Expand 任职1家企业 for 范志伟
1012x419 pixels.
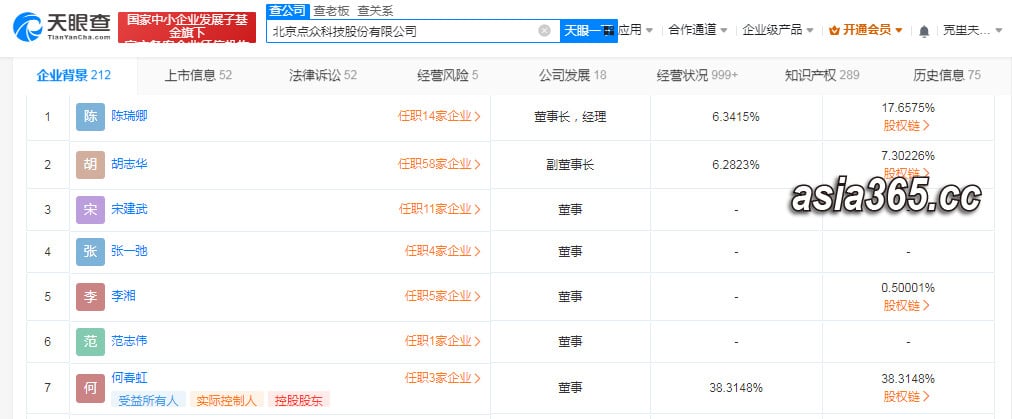coord(443,340)
